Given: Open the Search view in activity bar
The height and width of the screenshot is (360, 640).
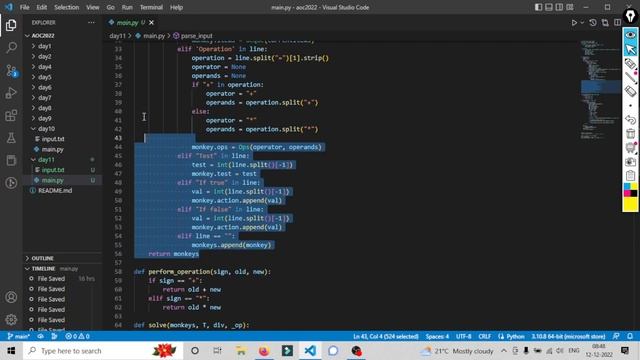Looking at the screenshot, I should 11,47.
